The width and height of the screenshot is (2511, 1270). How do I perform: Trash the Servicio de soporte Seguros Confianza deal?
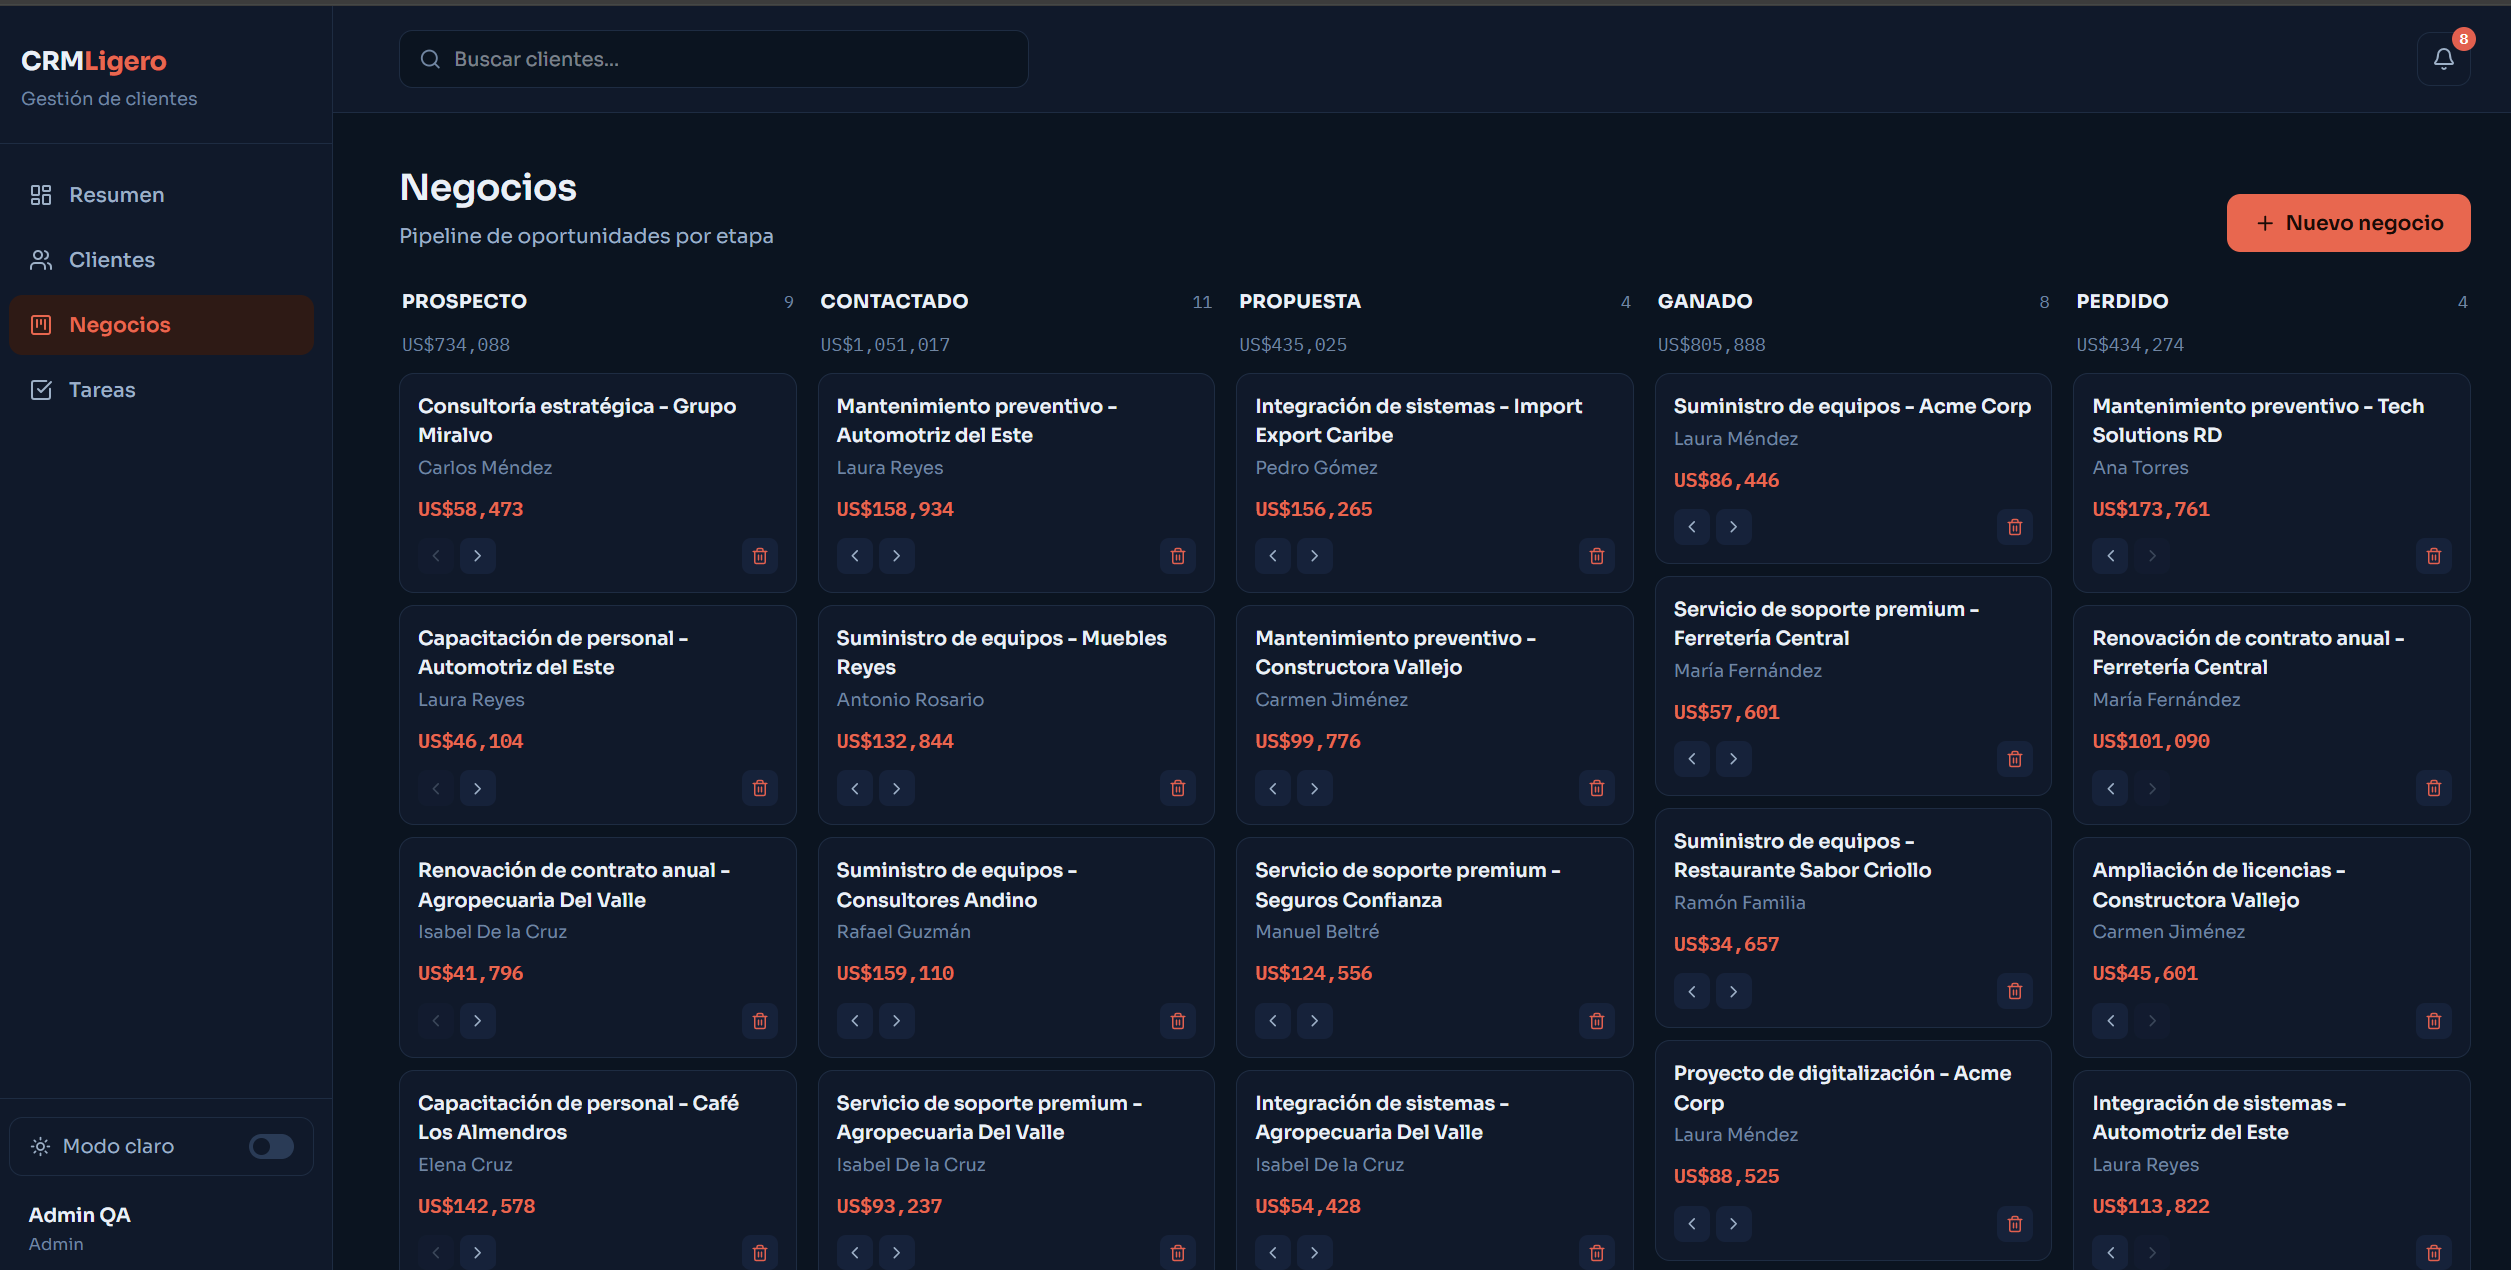point(1597,1021)
